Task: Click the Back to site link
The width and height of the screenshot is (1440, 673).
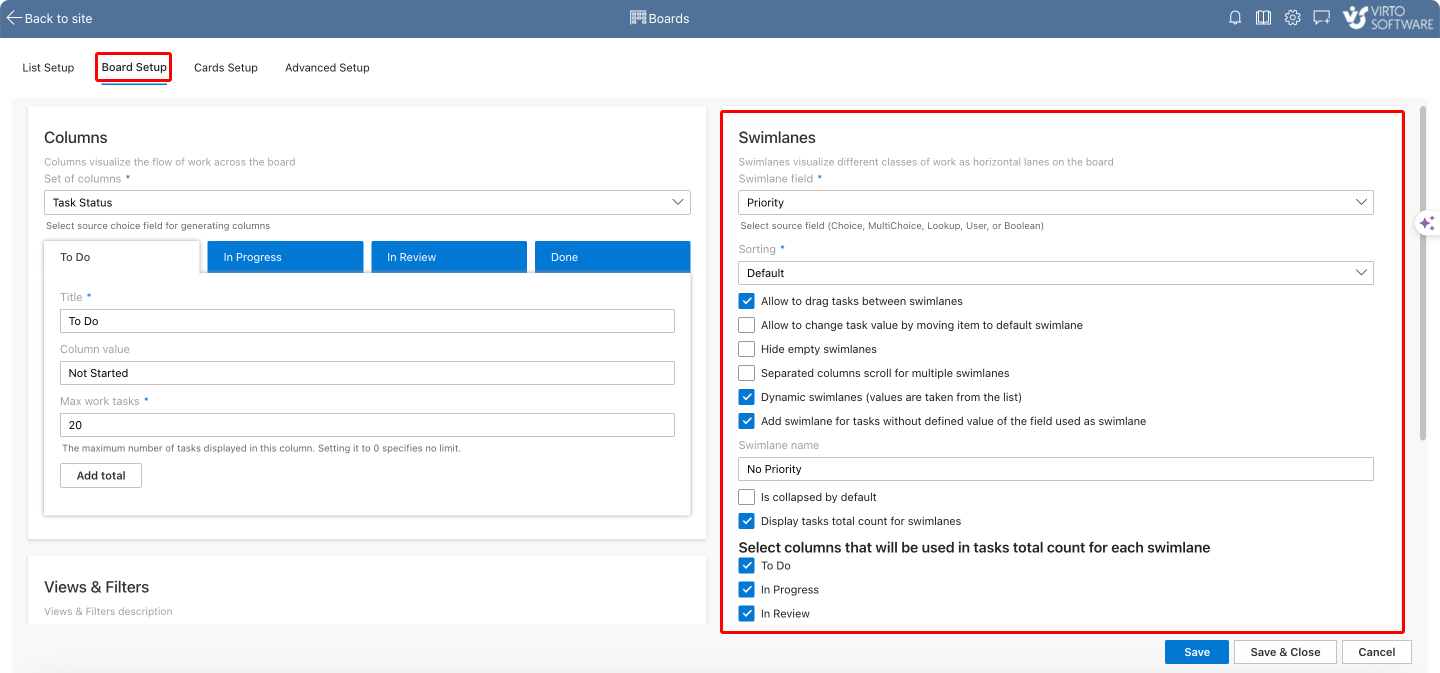Action: (58, 18)
